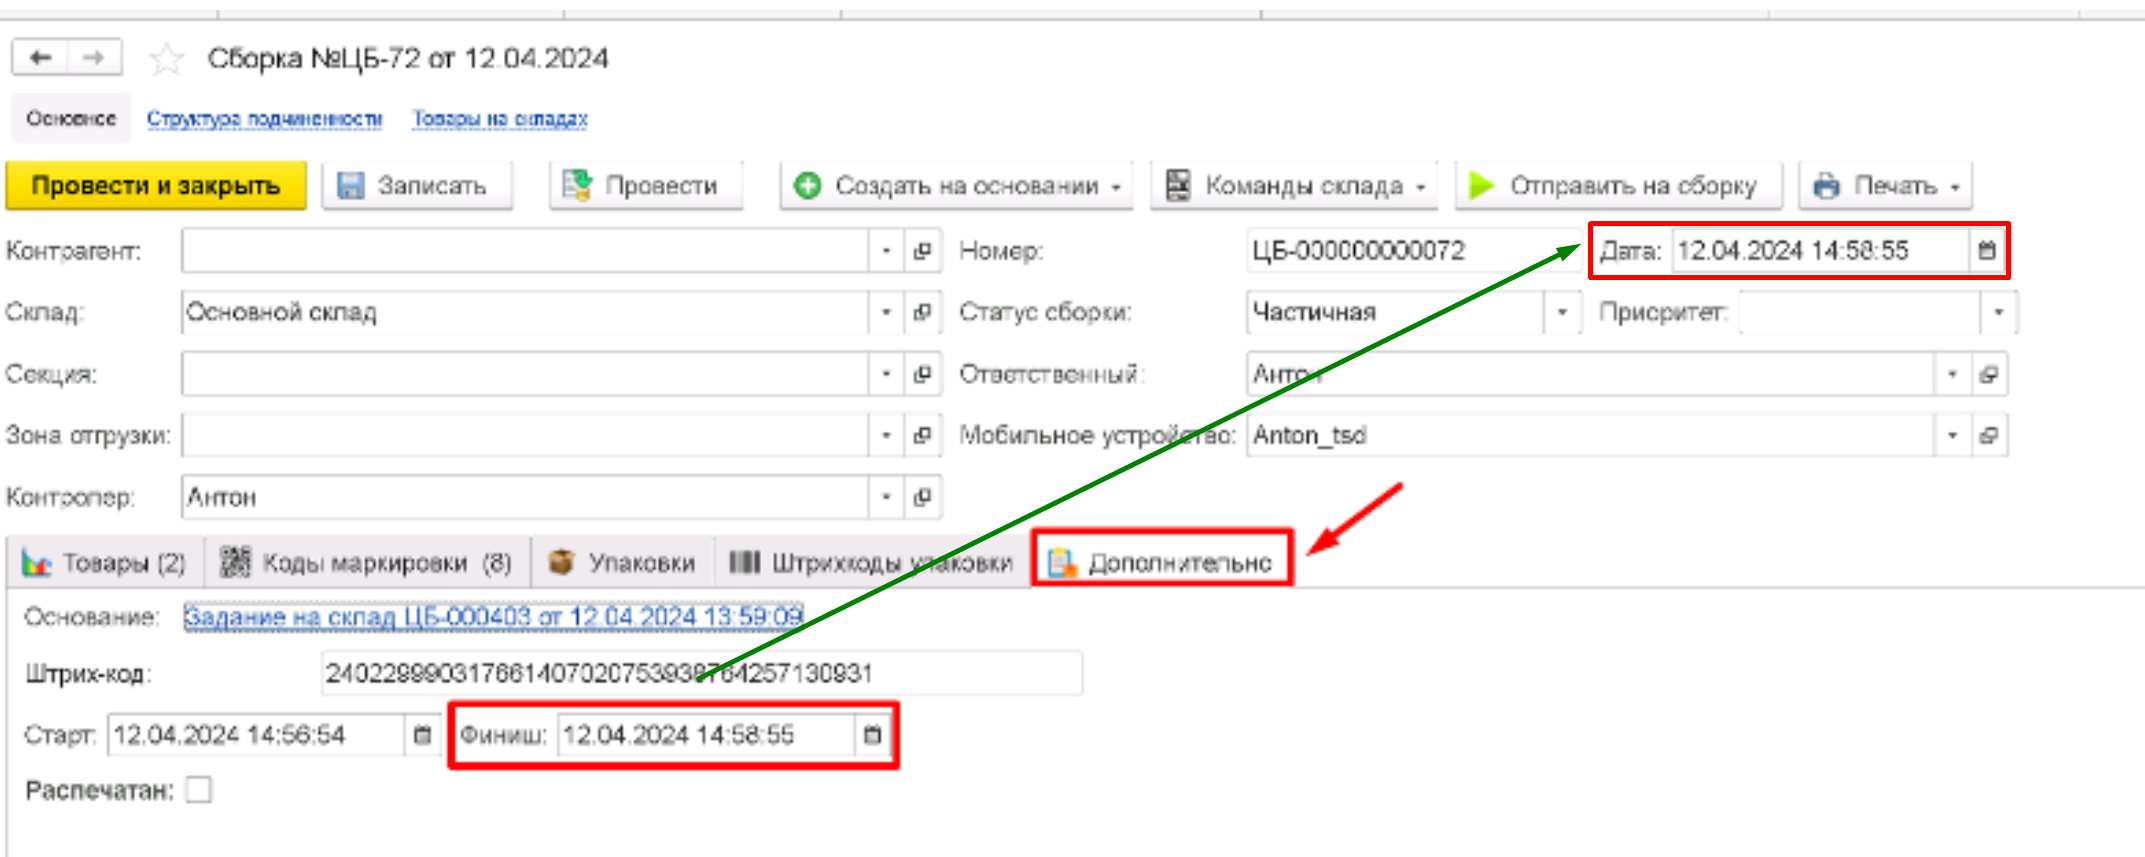Open calendar picker for the Финиш field
Image resolution: width=2145 pixels, height=857 pixels.
(x=872, y=735)
